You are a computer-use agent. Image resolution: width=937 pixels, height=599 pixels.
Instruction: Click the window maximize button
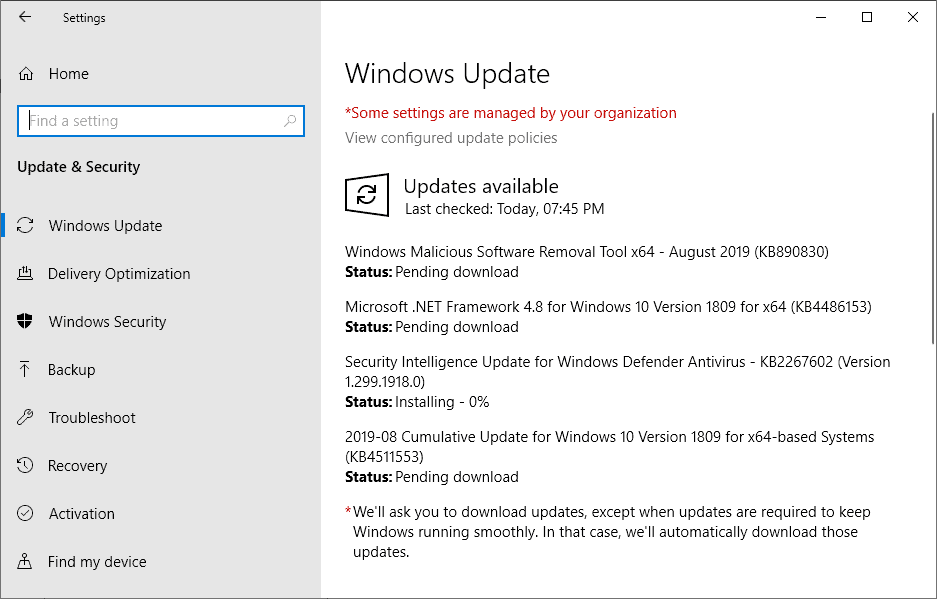point(866,17)
